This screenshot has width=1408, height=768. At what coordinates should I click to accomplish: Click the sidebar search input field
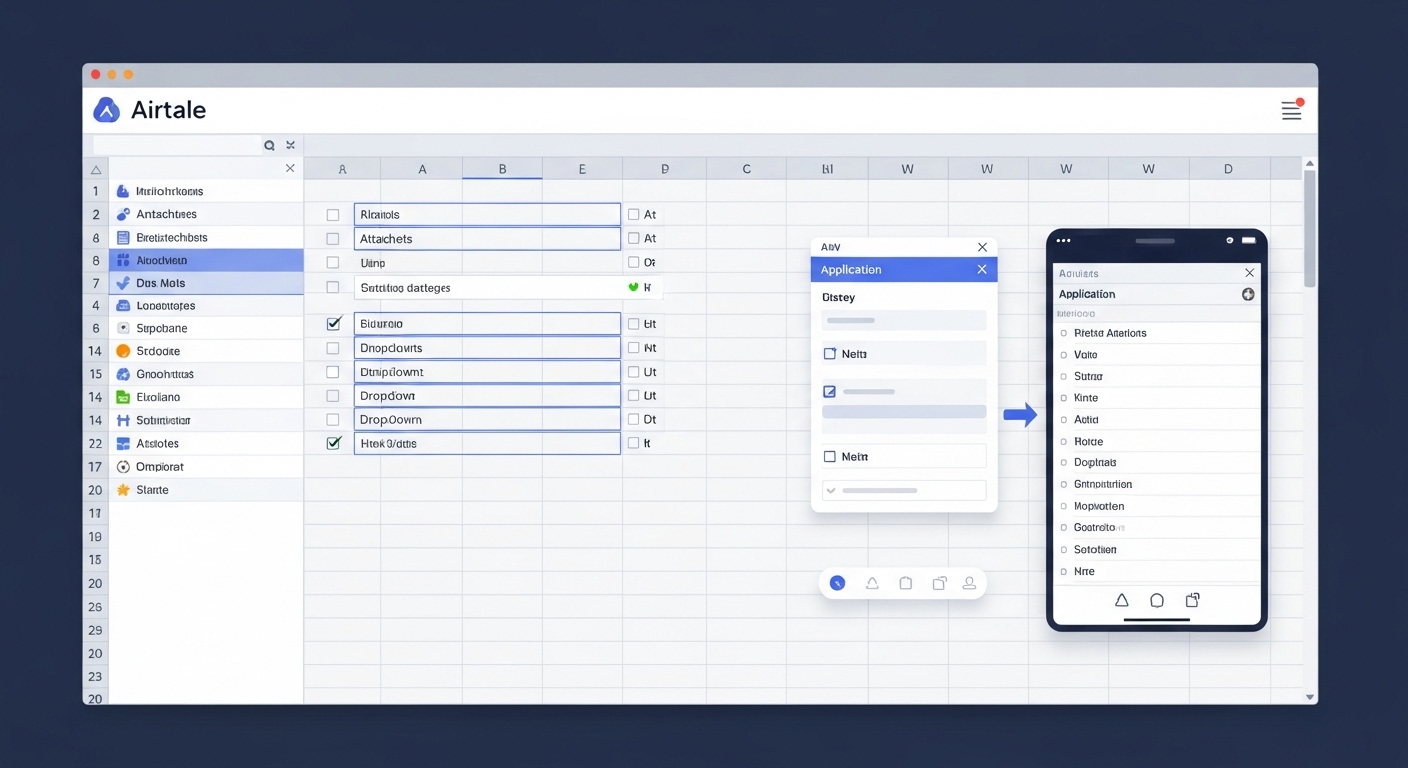coord(176,145)
